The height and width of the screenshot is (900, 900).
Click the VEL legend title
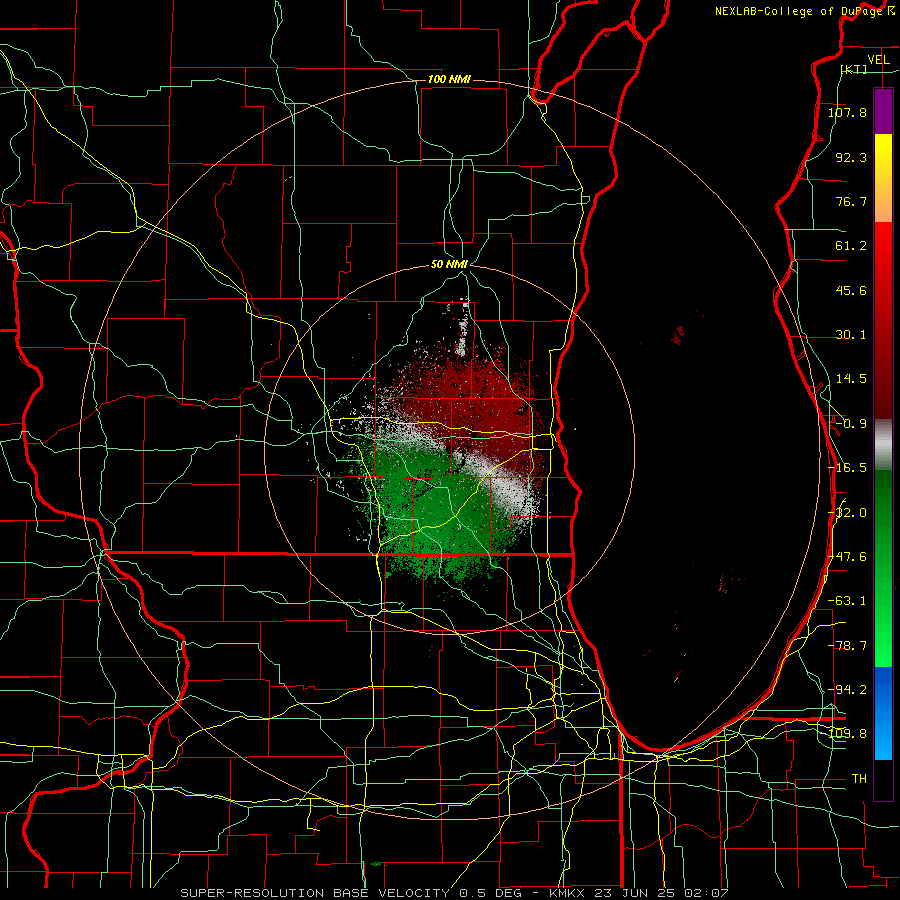tap(878, 60)
